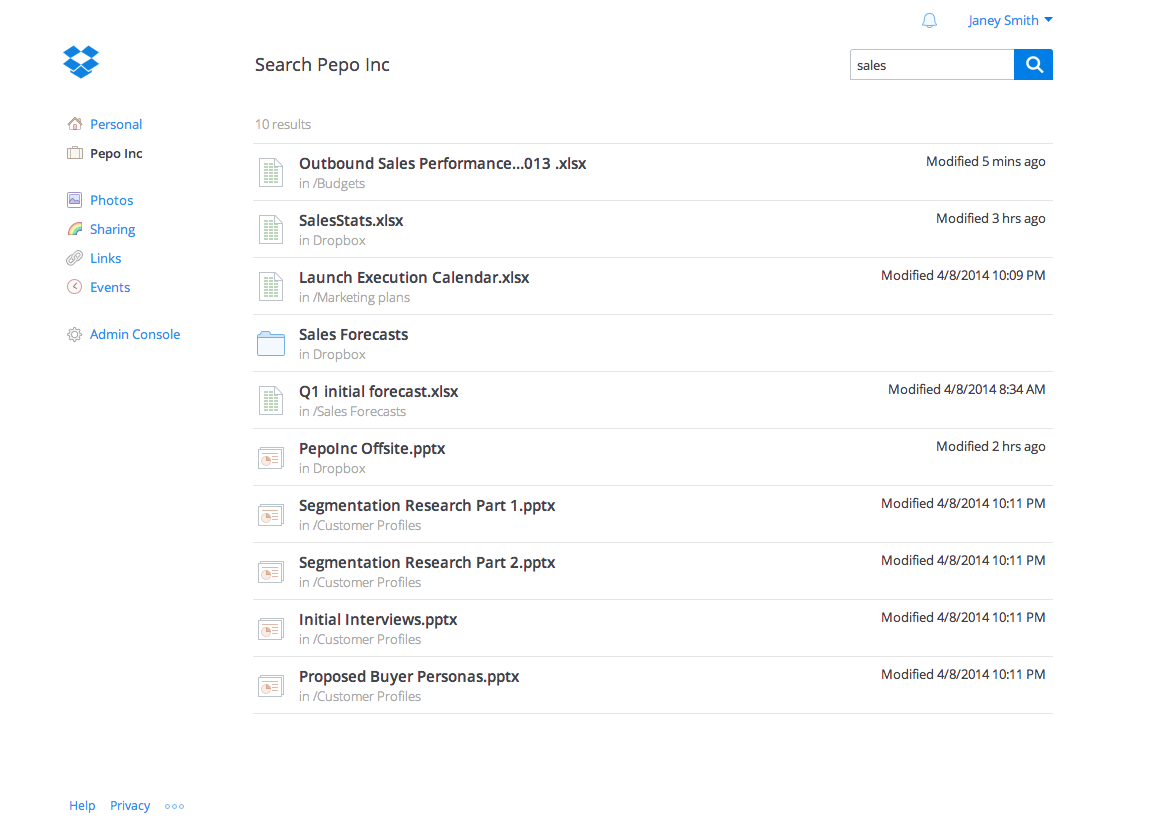
Task: Click the paperclip Links icon
Action: pos(75,258)
